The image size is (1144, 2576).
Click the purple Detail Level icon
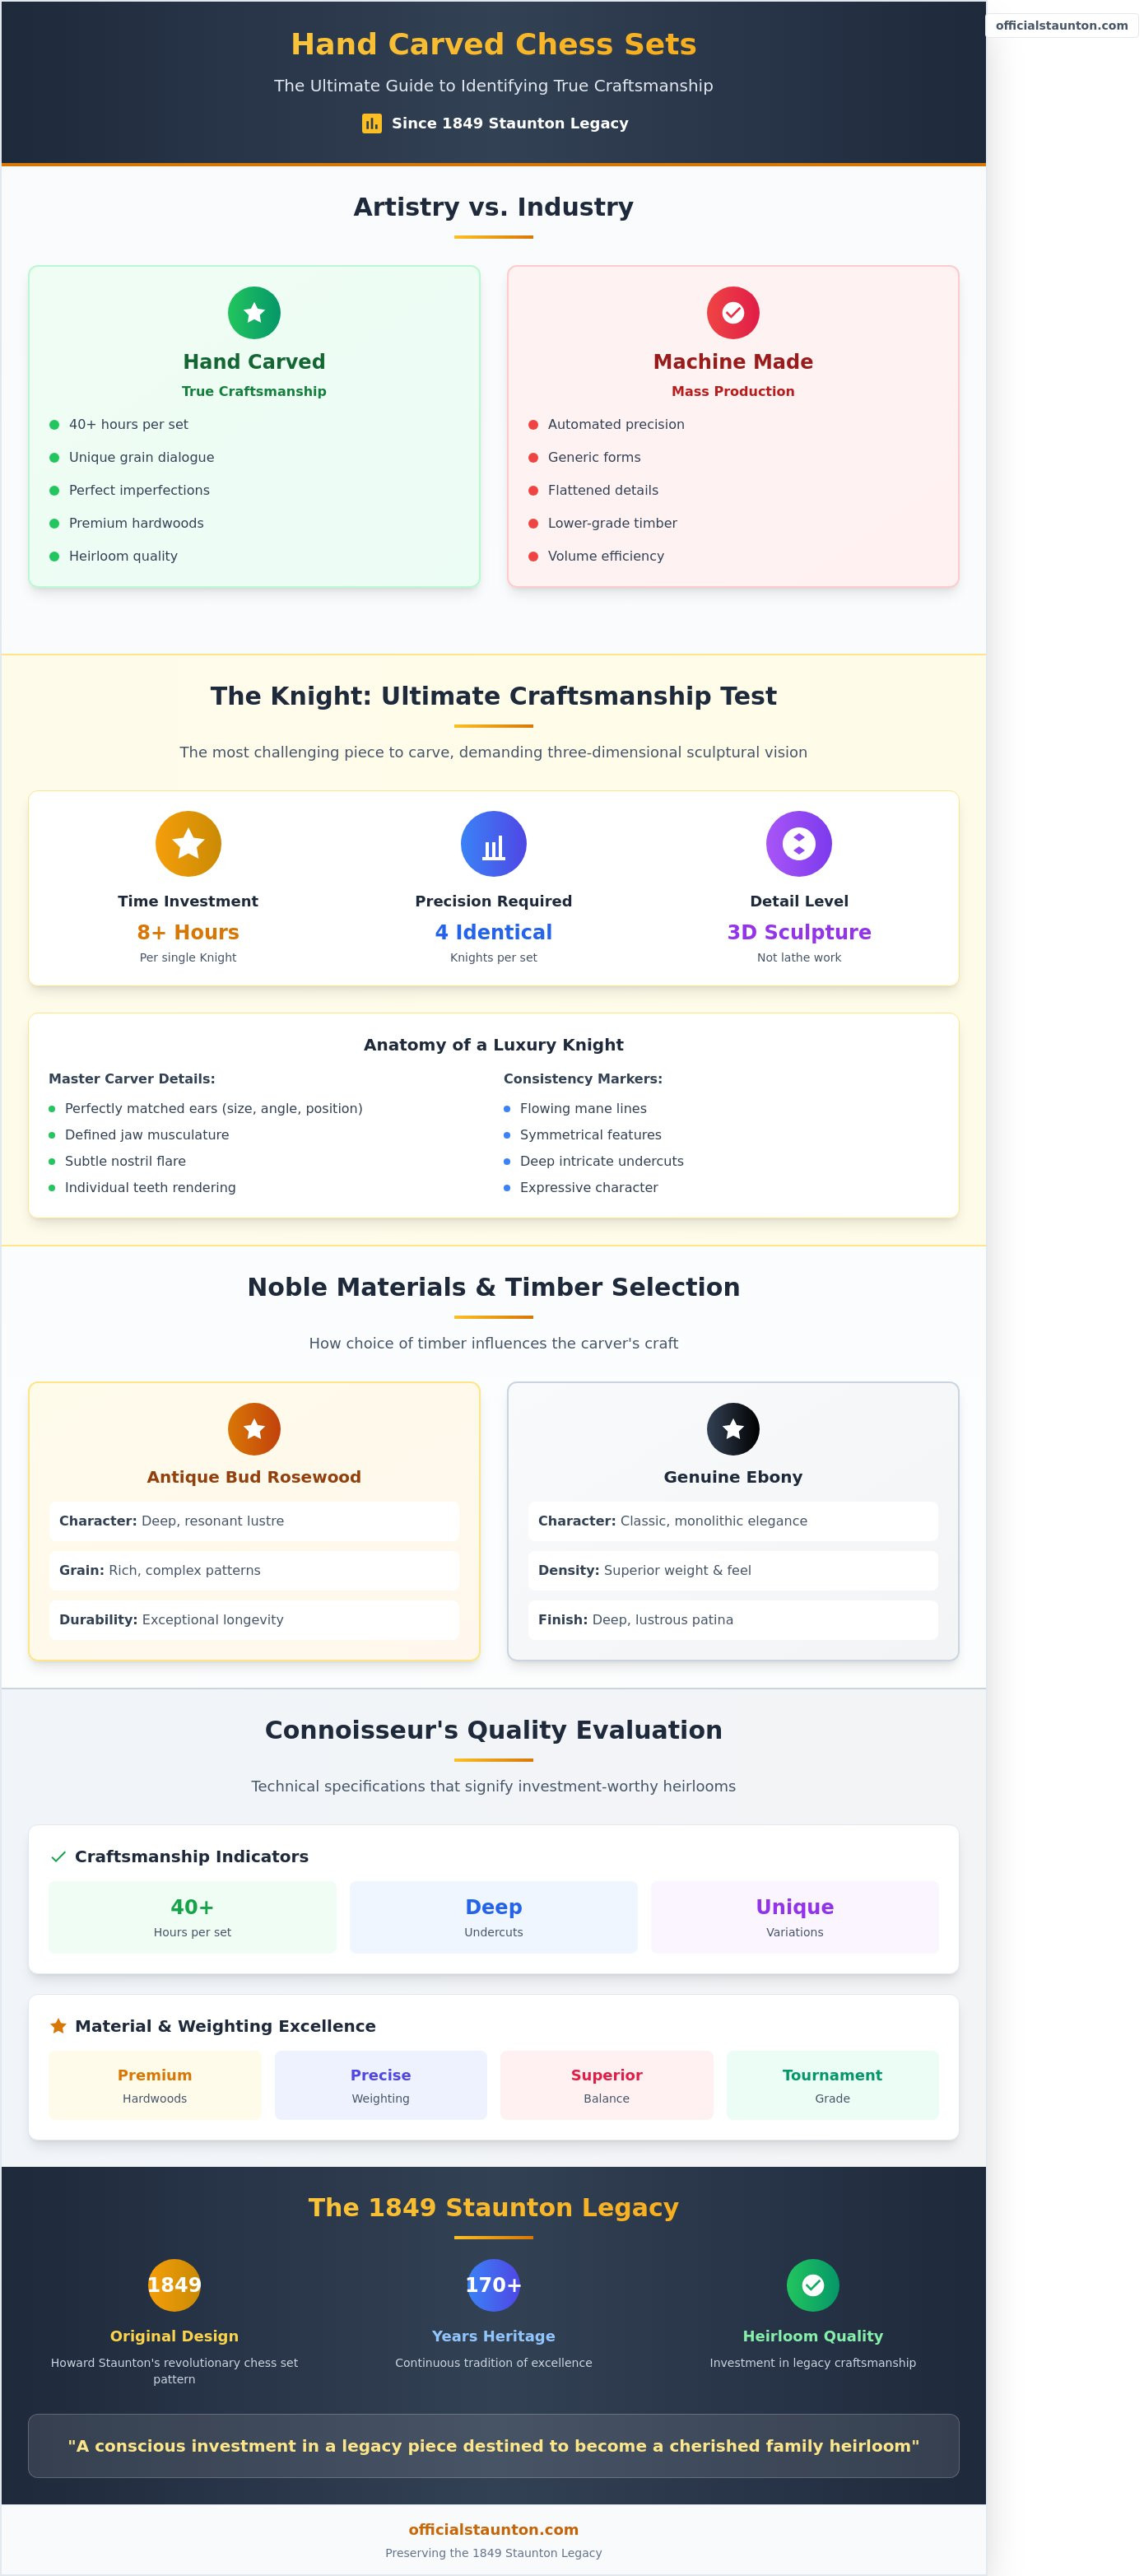click(x=799, y=843)
